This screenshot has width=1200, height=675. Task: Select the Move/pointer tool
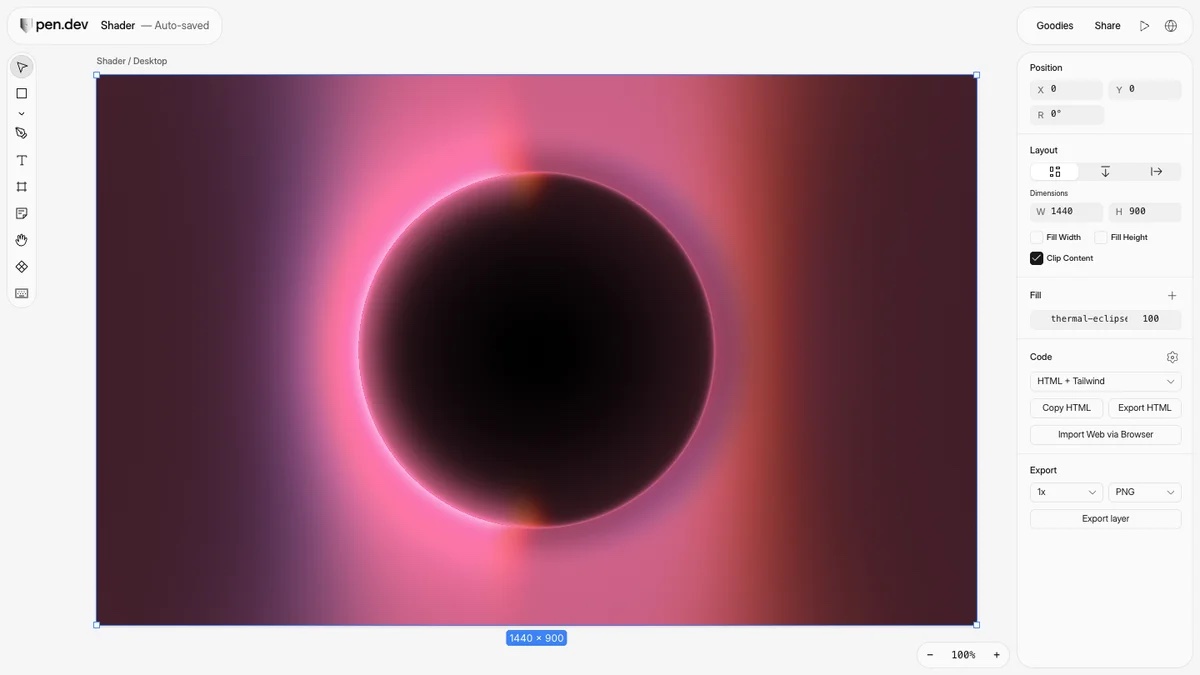pyautogui.click(x=21, y=67)
